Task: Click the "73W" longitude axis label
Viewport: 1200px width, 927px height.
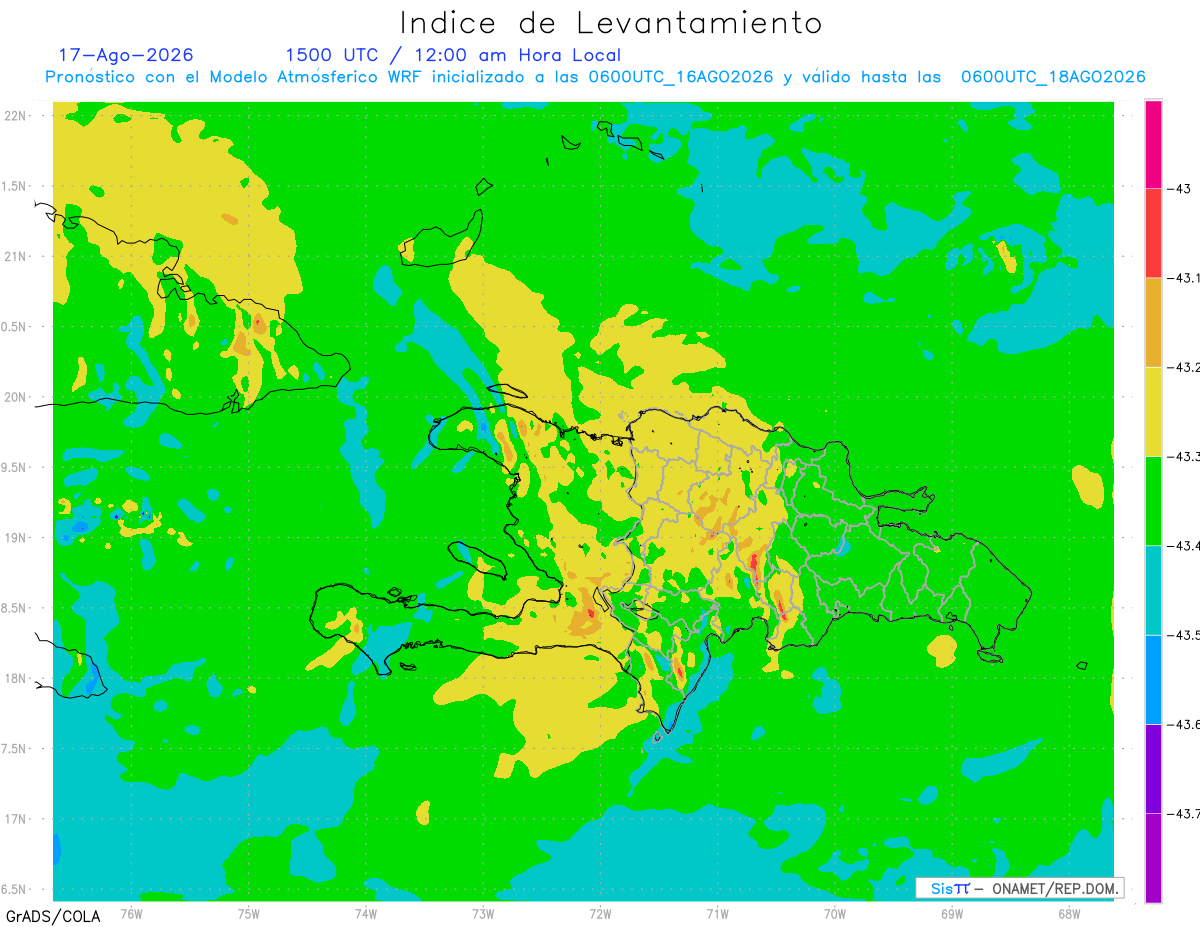Action: [x=483, y=912]
